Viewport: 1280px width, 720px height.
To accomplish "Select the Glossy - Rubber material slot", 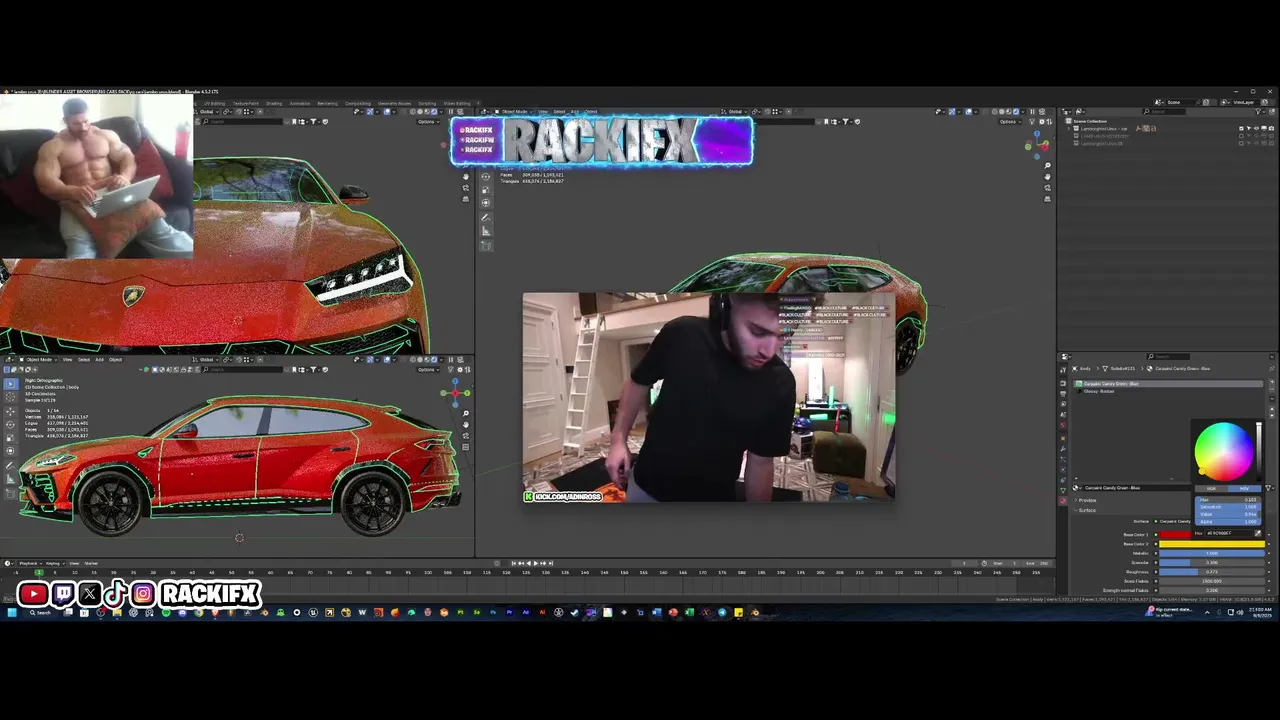I will pyautogui.click(x=1168, y=391).
